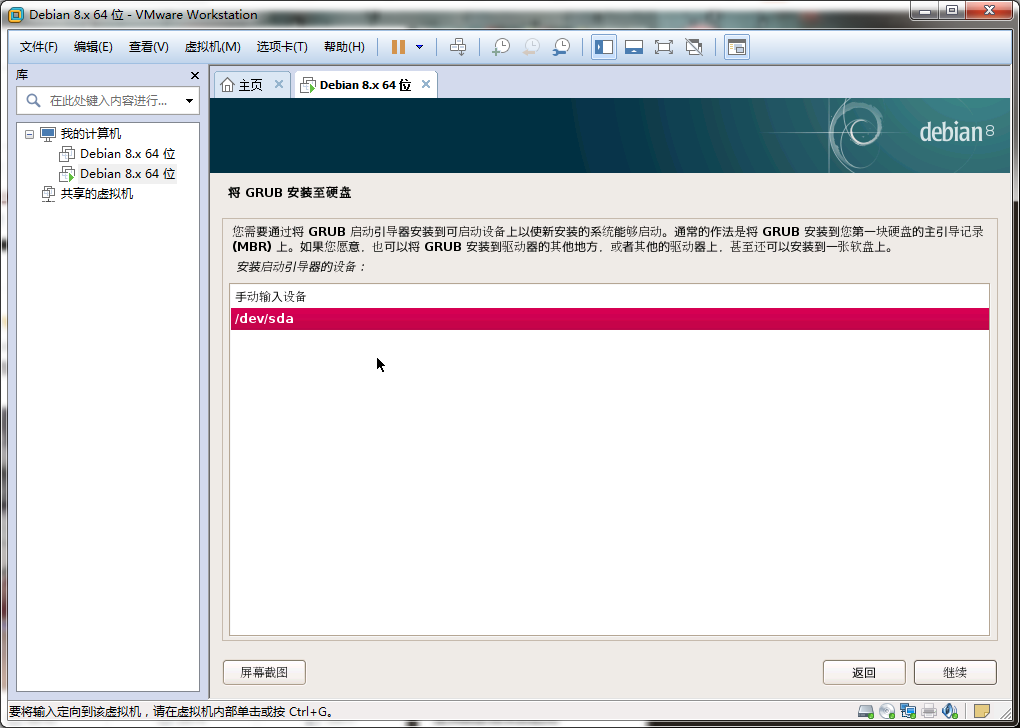Click the CD/DVD drive status icon

coord(887,711)
